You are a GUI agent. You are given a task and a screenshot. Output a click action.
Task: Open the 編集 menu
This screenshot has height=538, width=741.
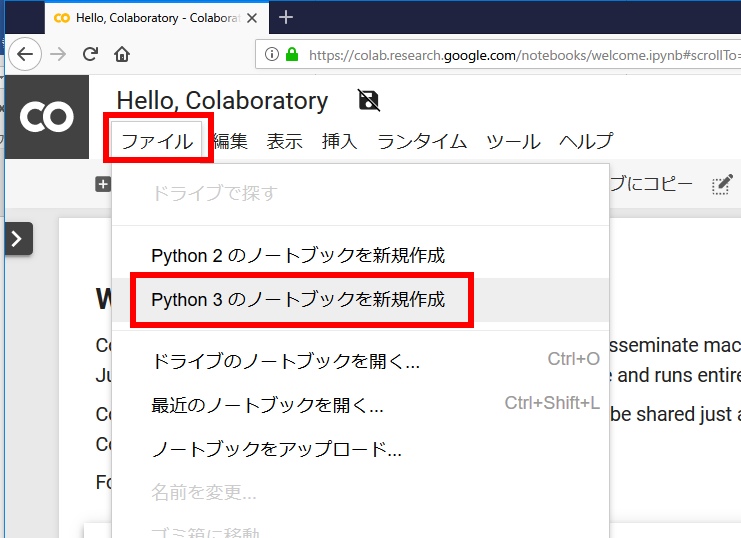tap(231, 141)
